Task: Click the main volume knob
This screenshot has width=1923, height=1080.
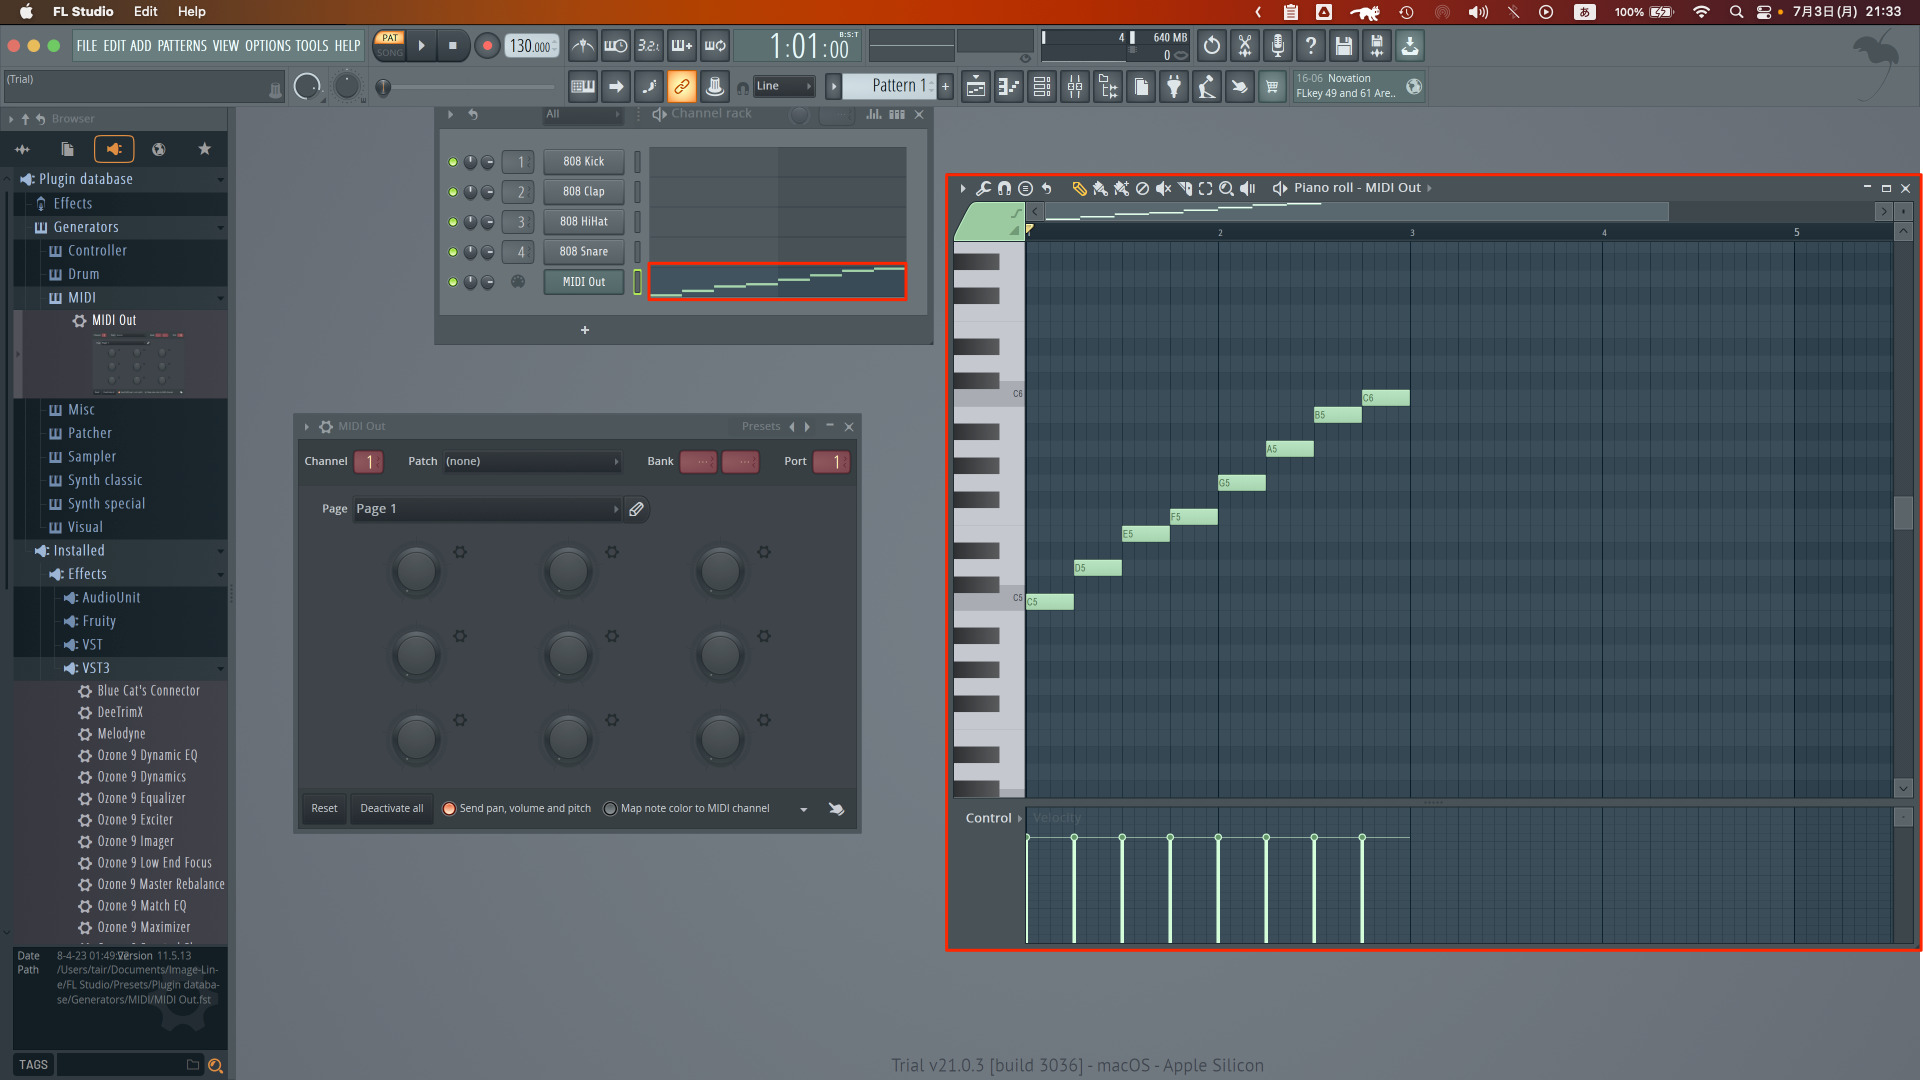Action: pos(307,87)
